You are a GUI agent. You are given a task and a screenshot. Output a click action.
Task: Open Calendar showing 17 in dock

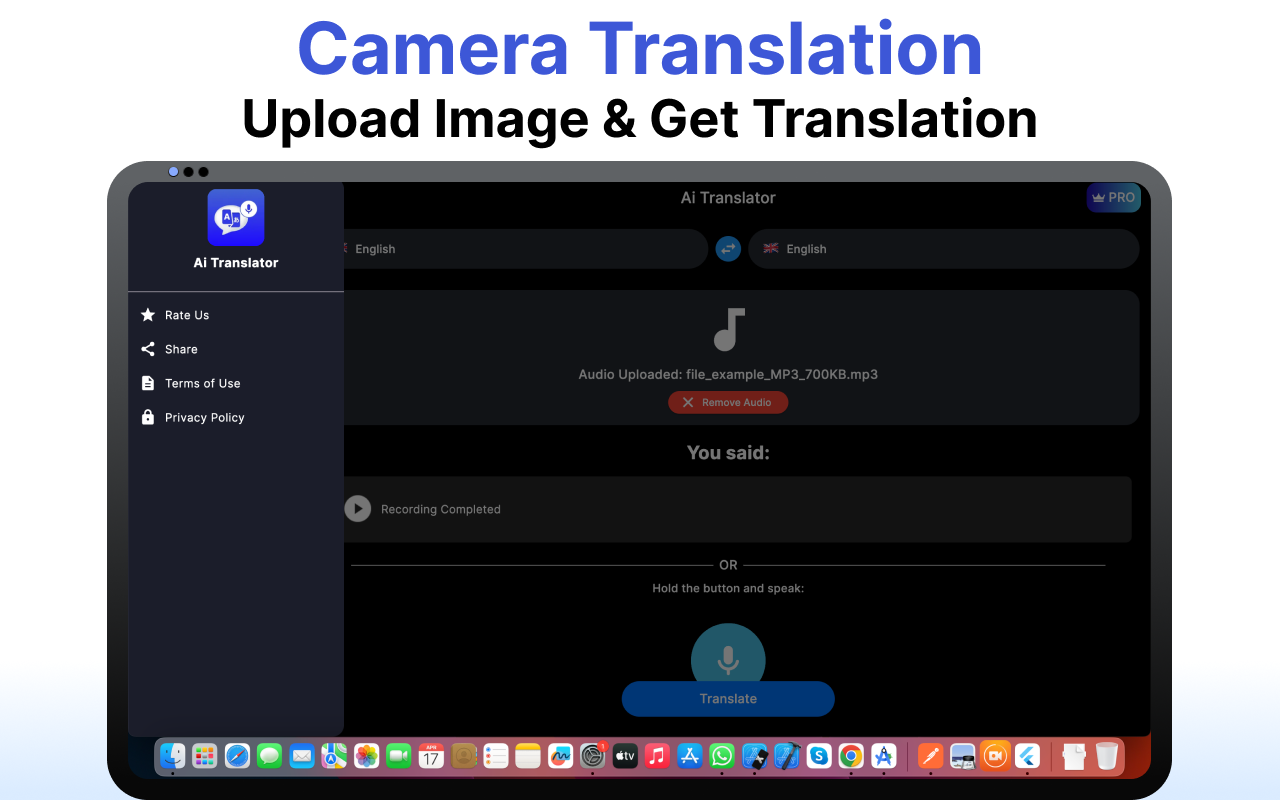(431, 756)
